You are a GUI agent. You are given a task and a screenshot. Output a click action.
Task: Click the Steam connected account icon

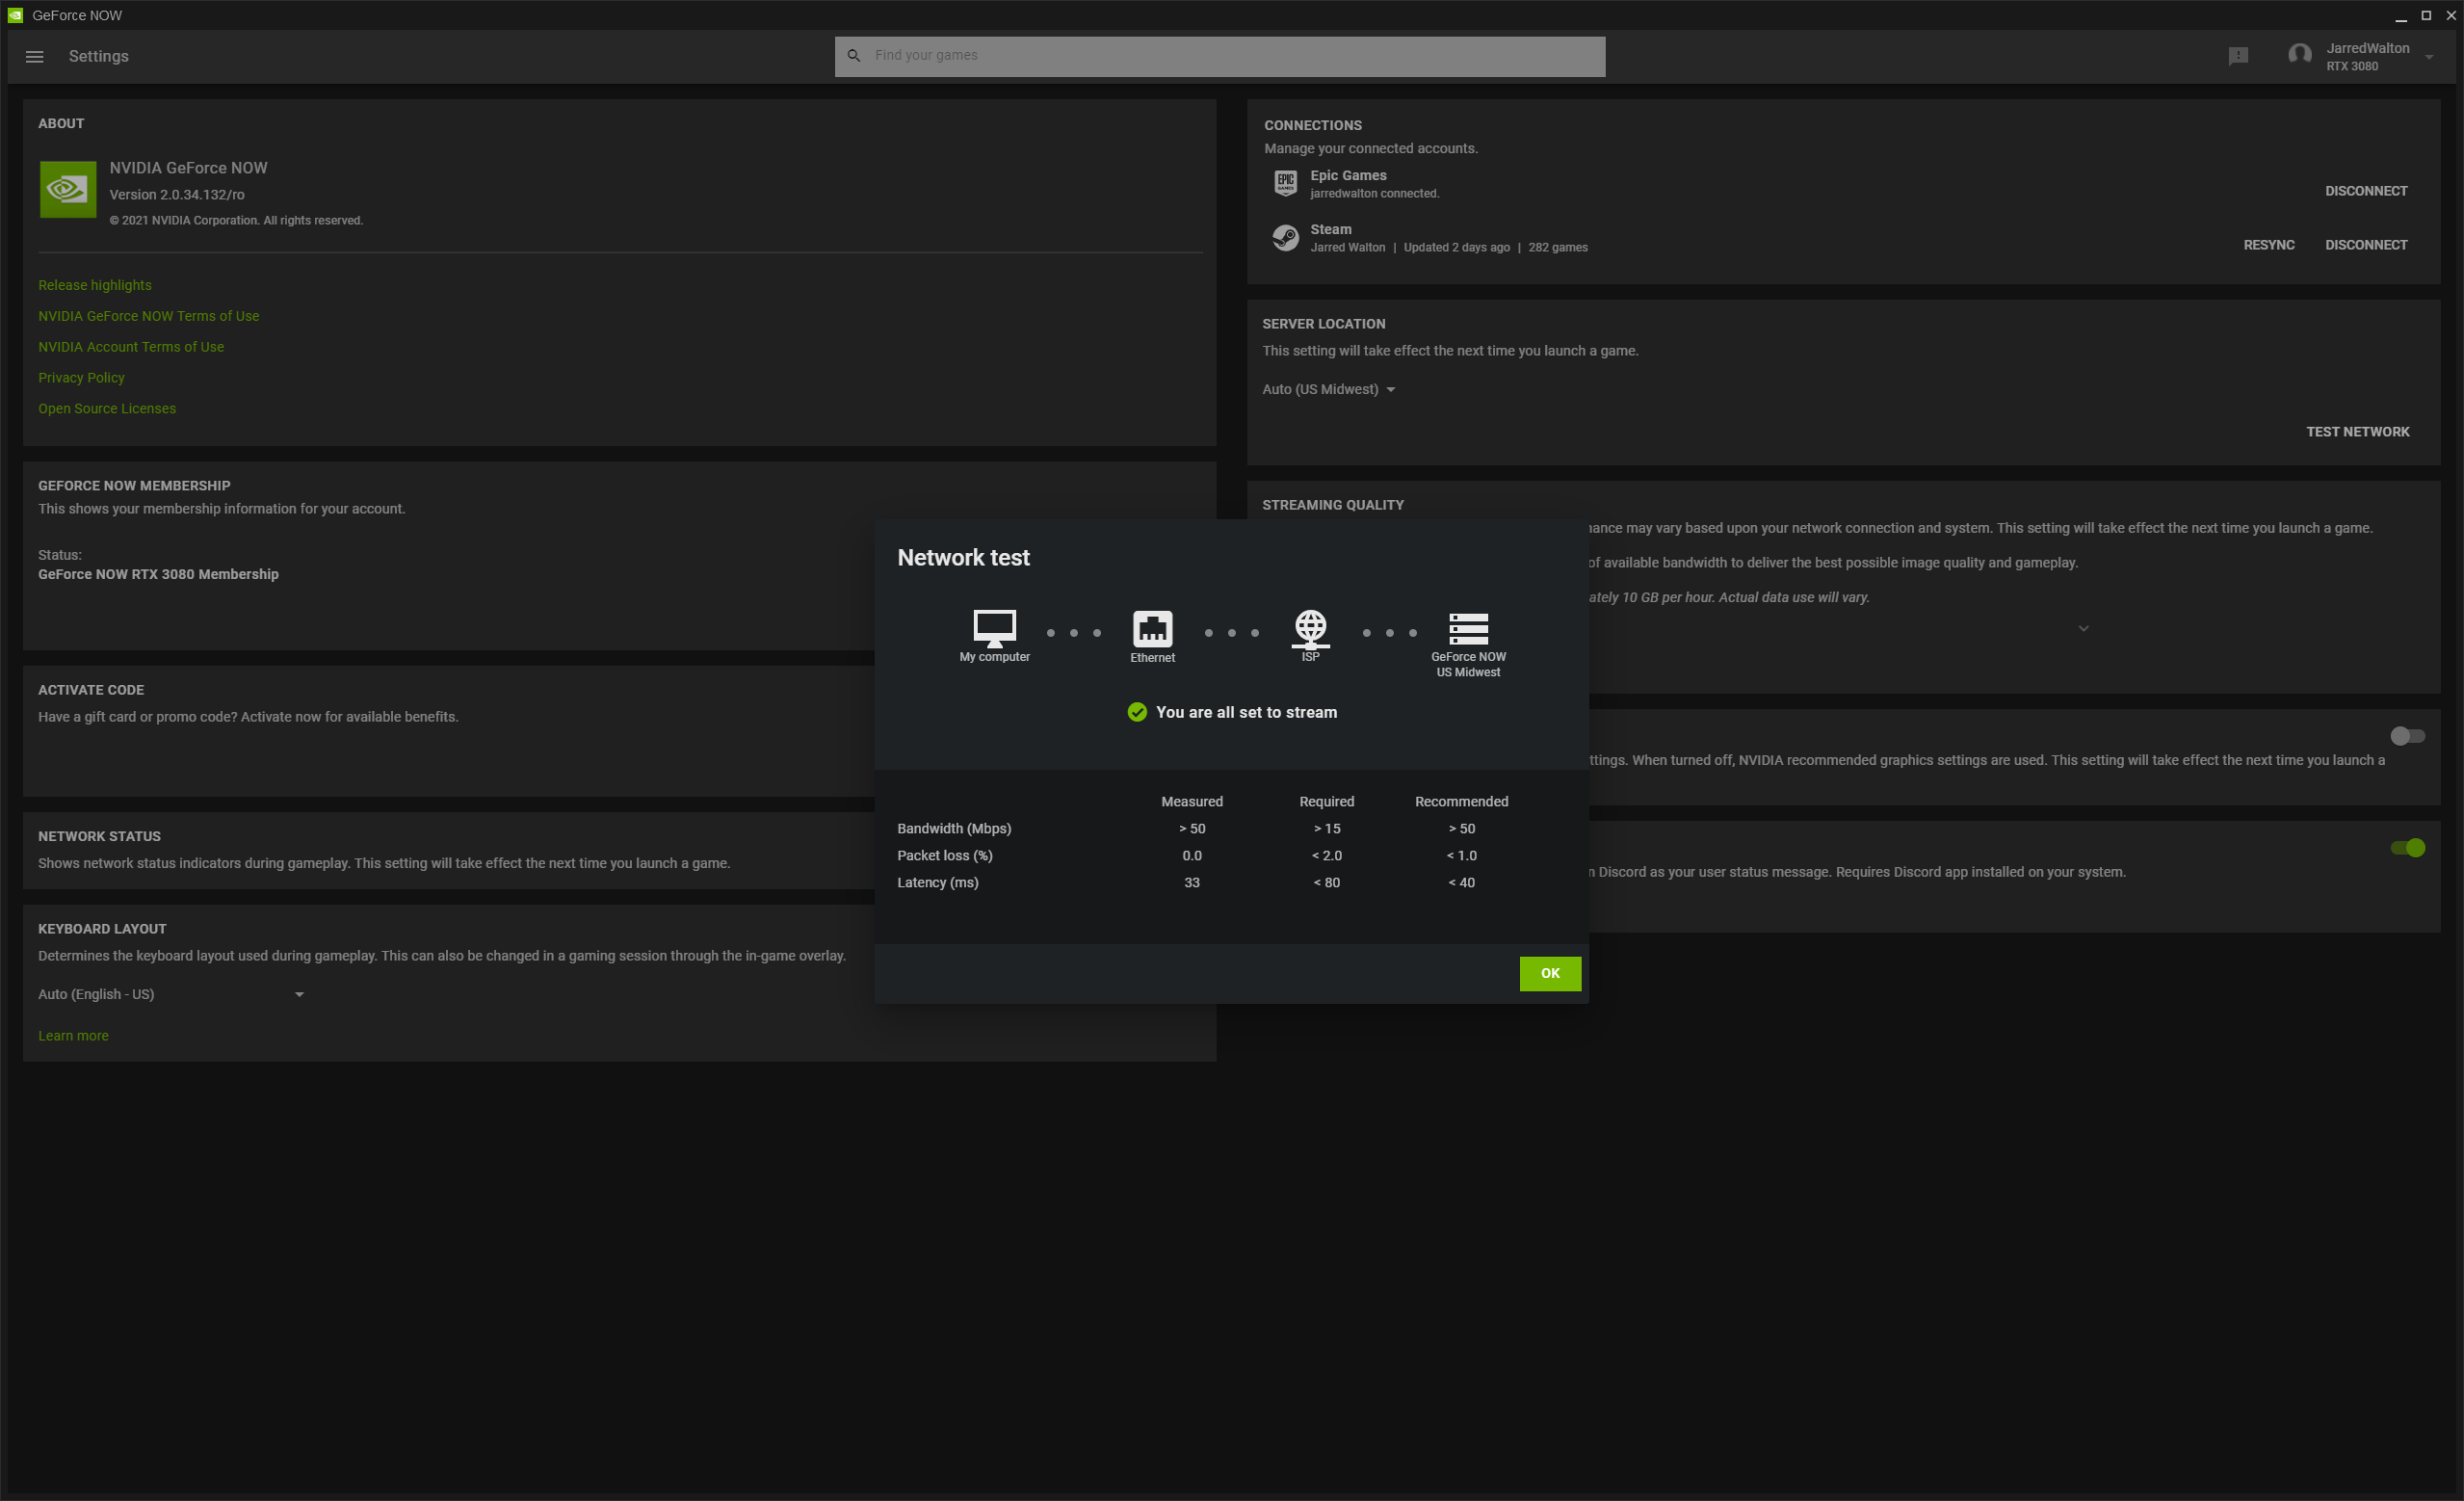point(1283,236)
